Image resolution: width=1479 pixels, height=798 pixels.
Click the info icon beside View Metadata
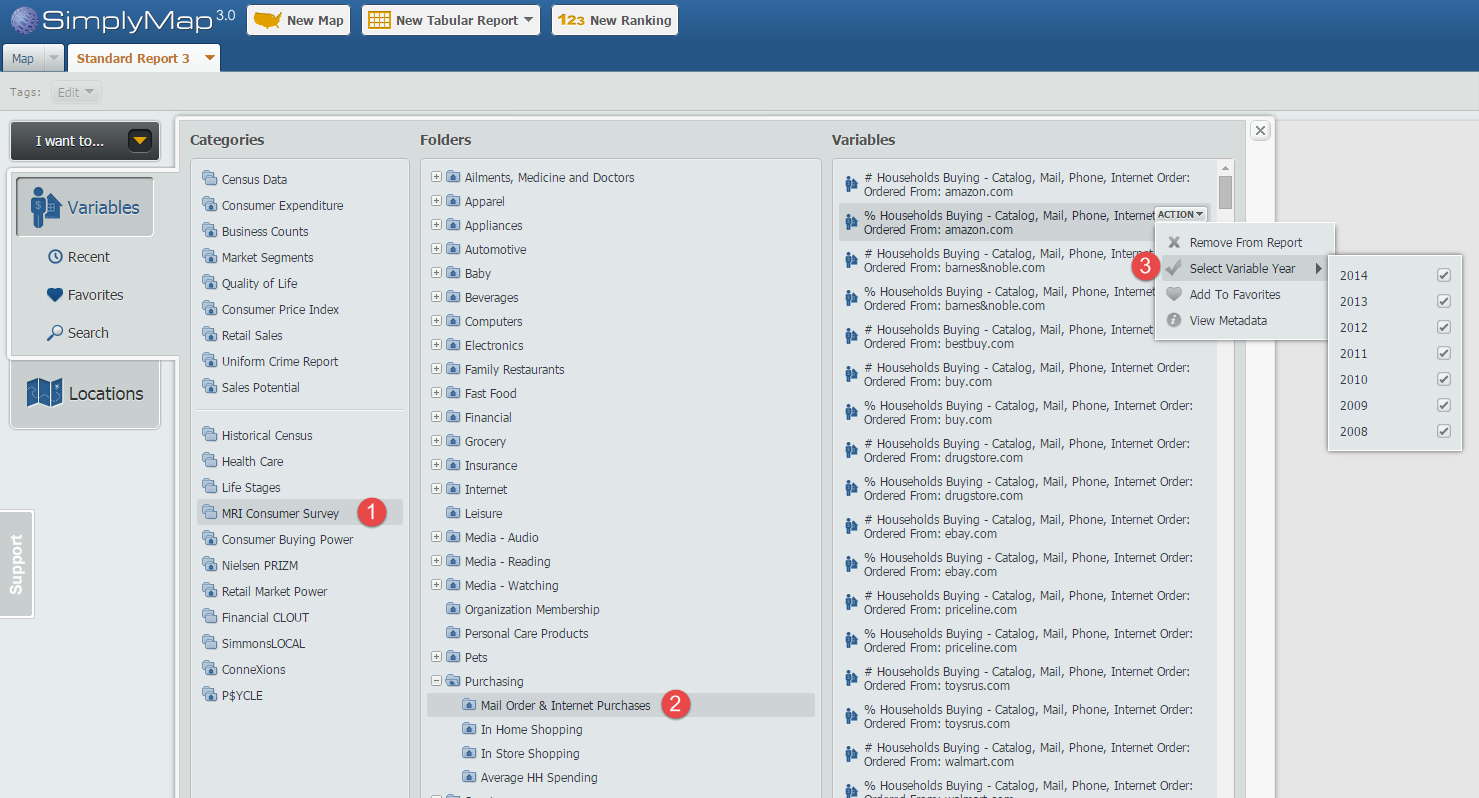1174,320
